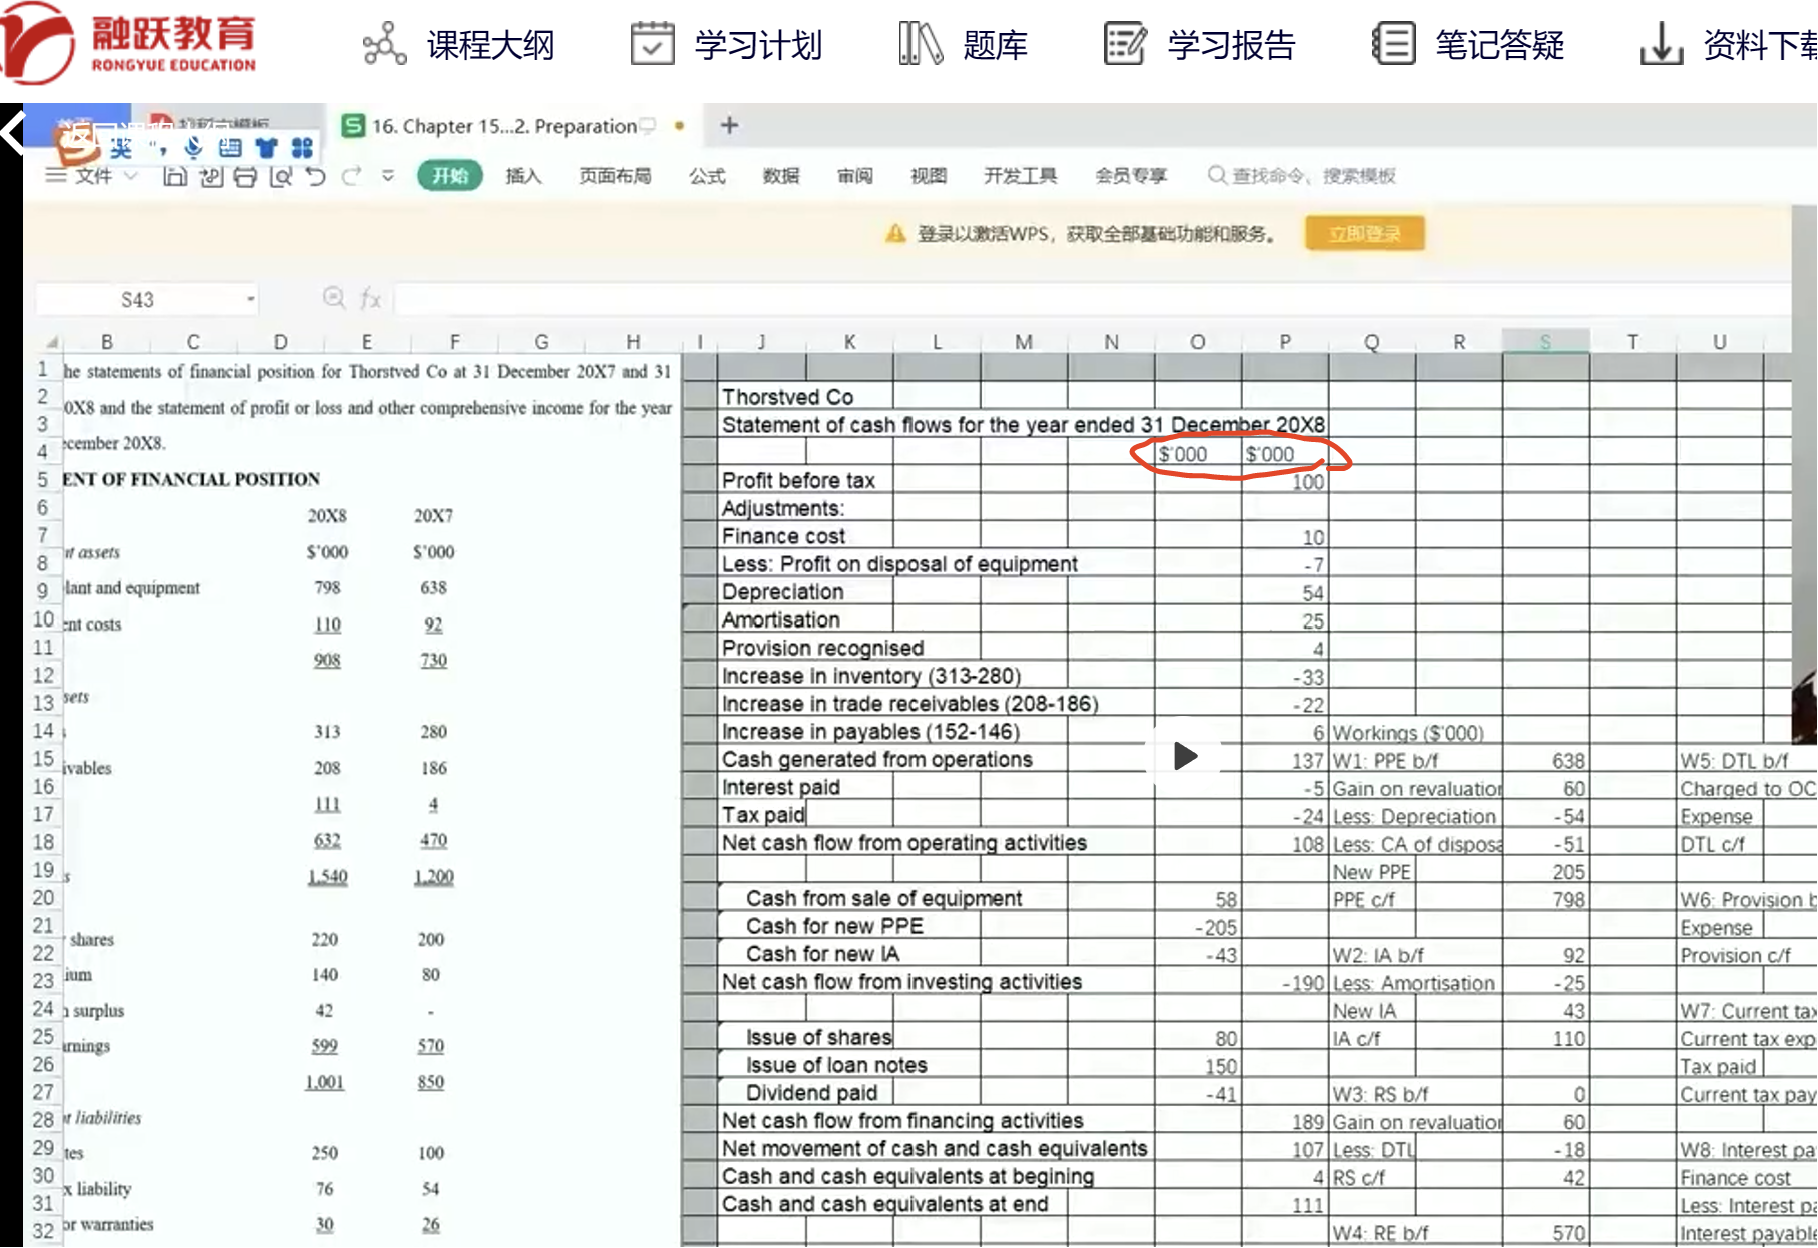This screenshot has width=1818, height=1248.
Task: Select the 公式 formulas ribbon tab
Action: click(x=707, y=176)
